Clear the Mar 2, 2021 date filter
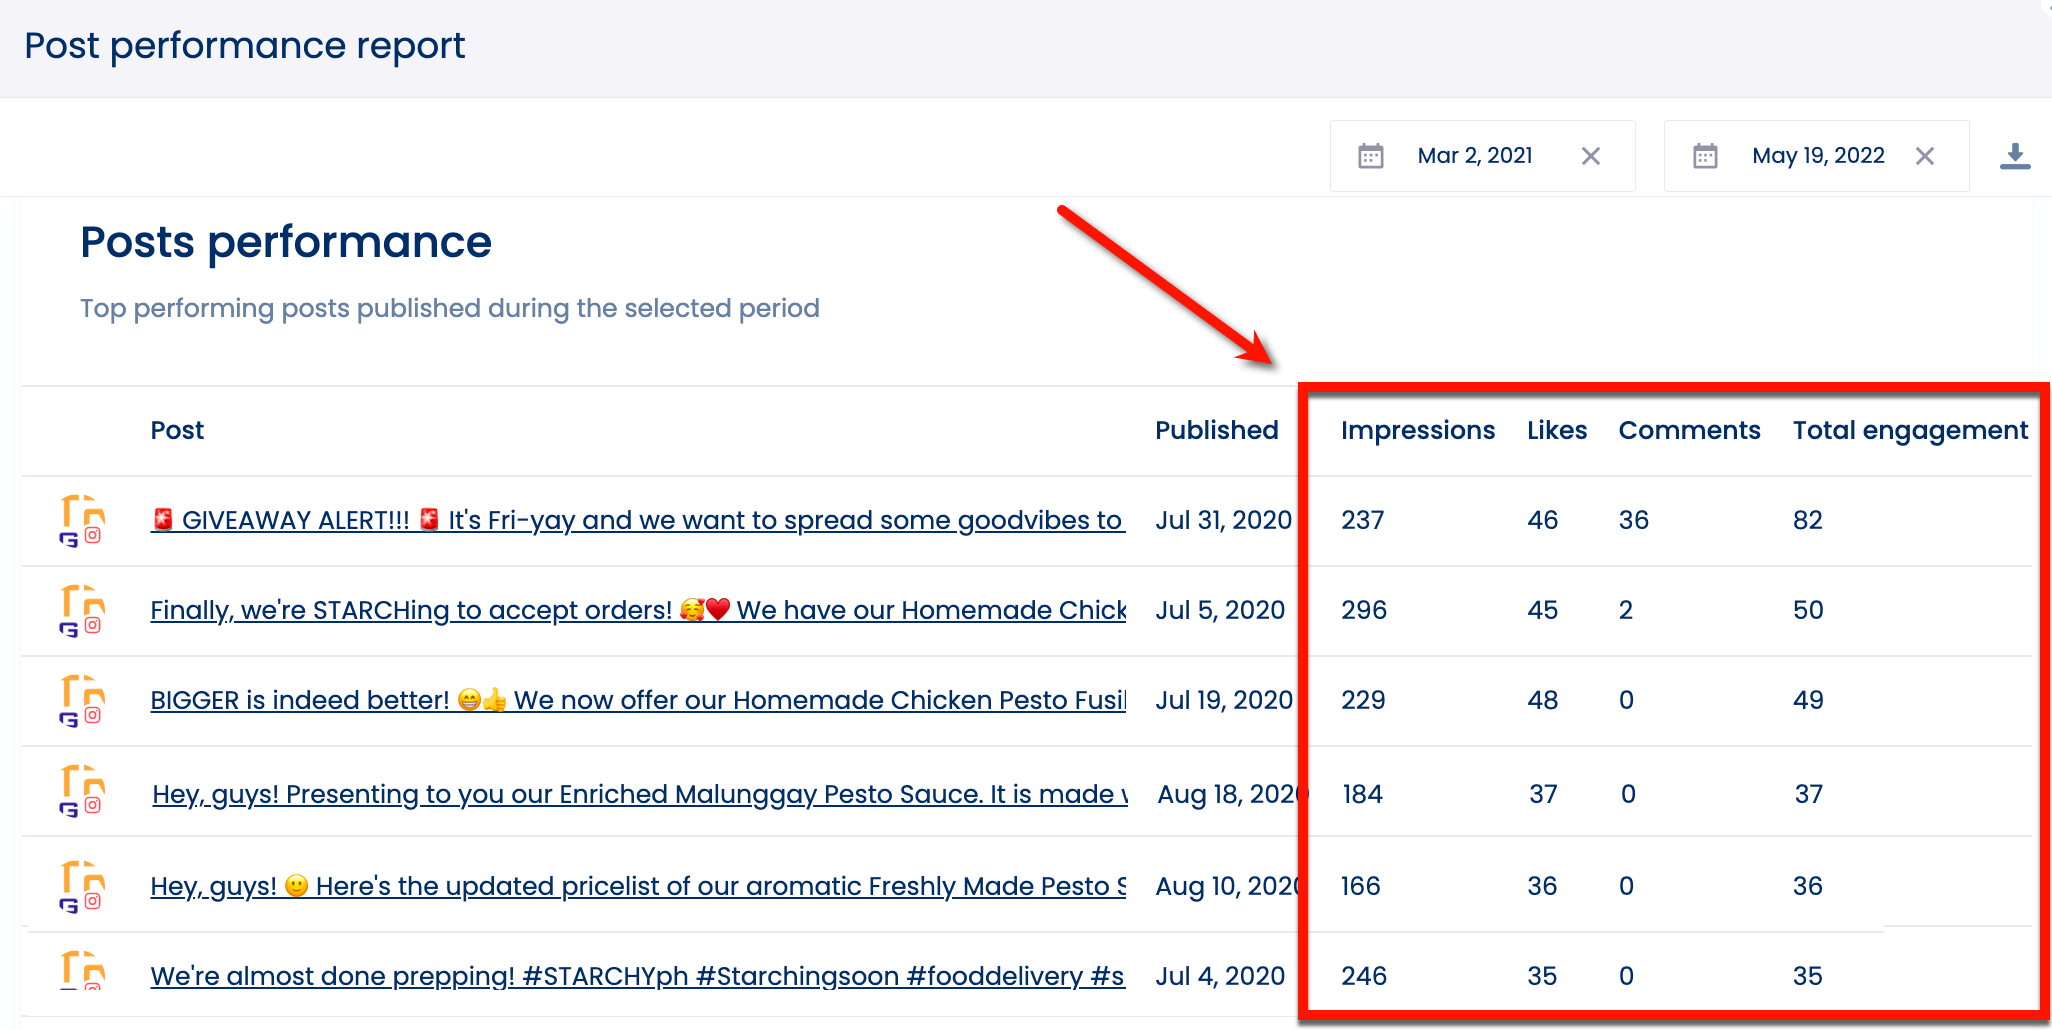The image size is (2052, 1030). point(1591,155)
